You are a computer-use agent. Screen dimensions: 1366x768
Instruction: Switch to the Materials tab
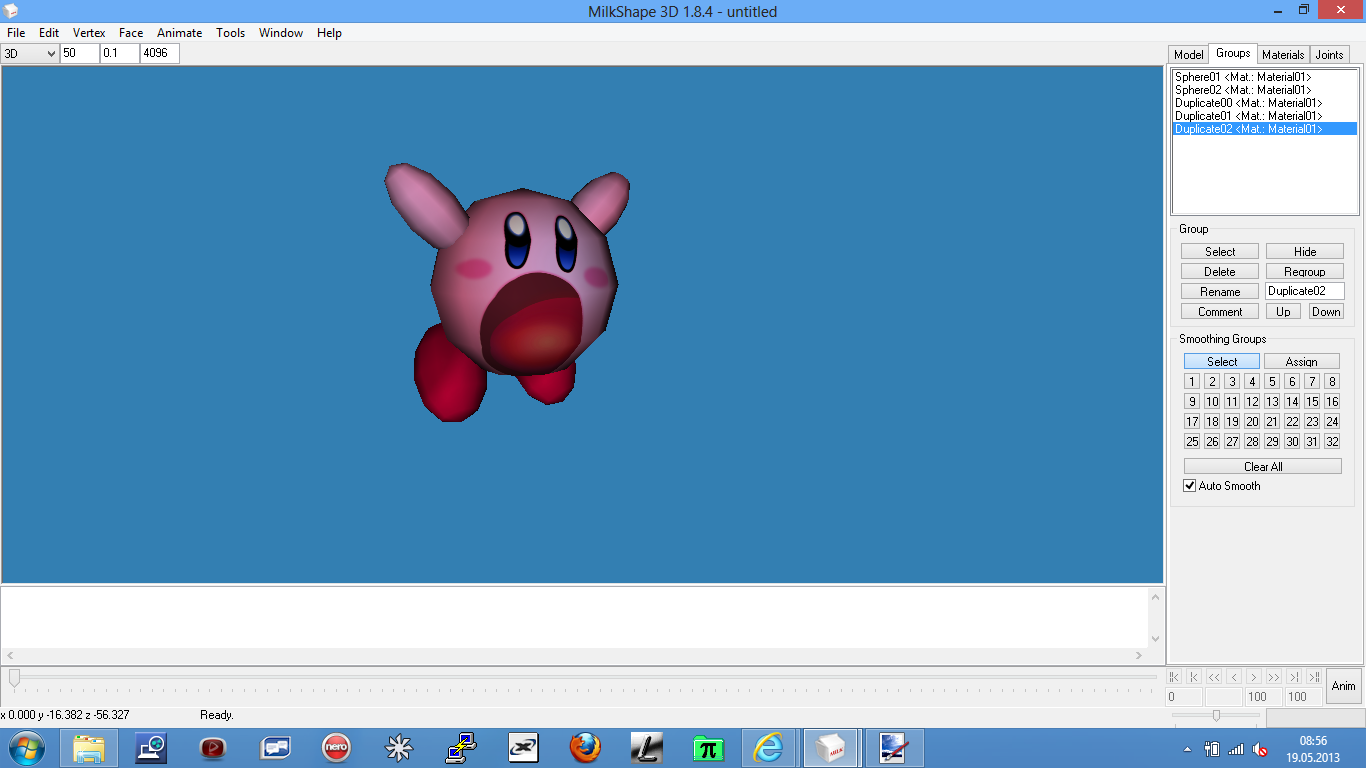tap(1282, 55)
